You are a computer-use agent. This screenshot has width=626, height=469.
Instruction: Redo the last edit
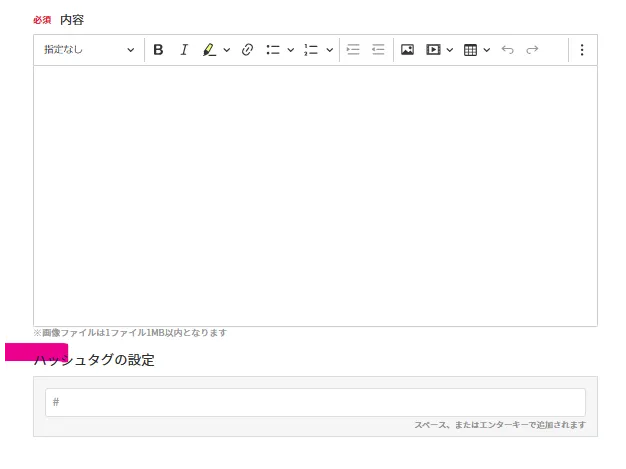(533, 50)
